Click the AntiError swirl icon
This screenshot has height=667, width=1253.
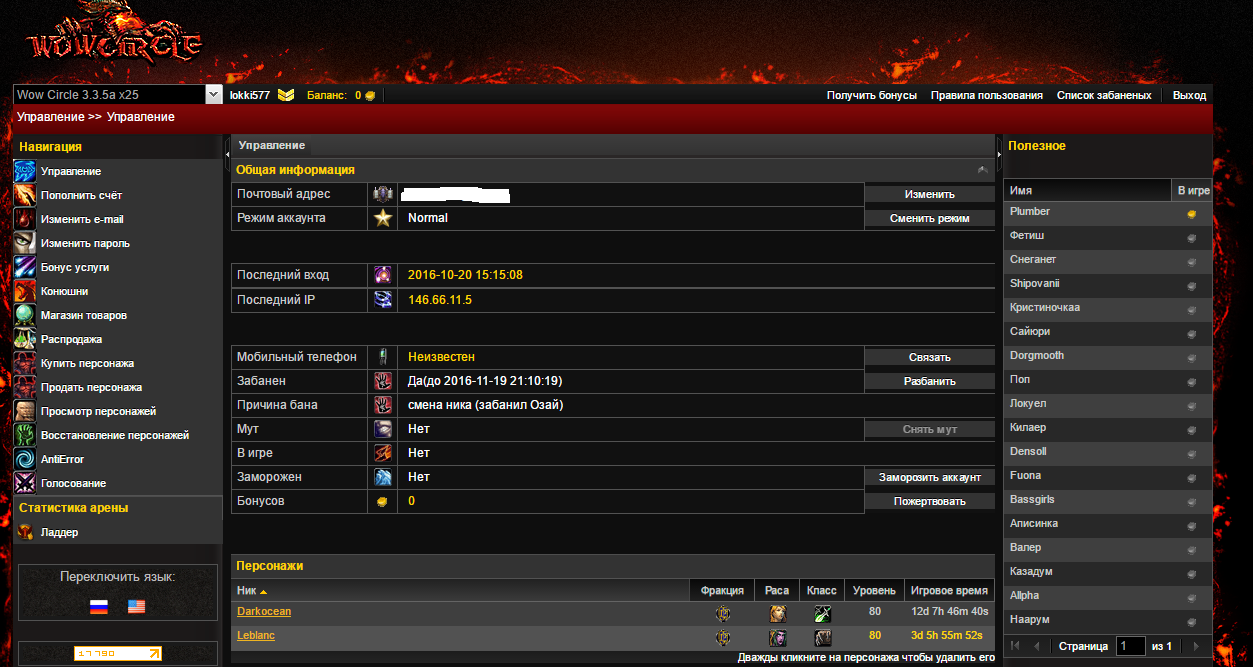pos(25,459)
